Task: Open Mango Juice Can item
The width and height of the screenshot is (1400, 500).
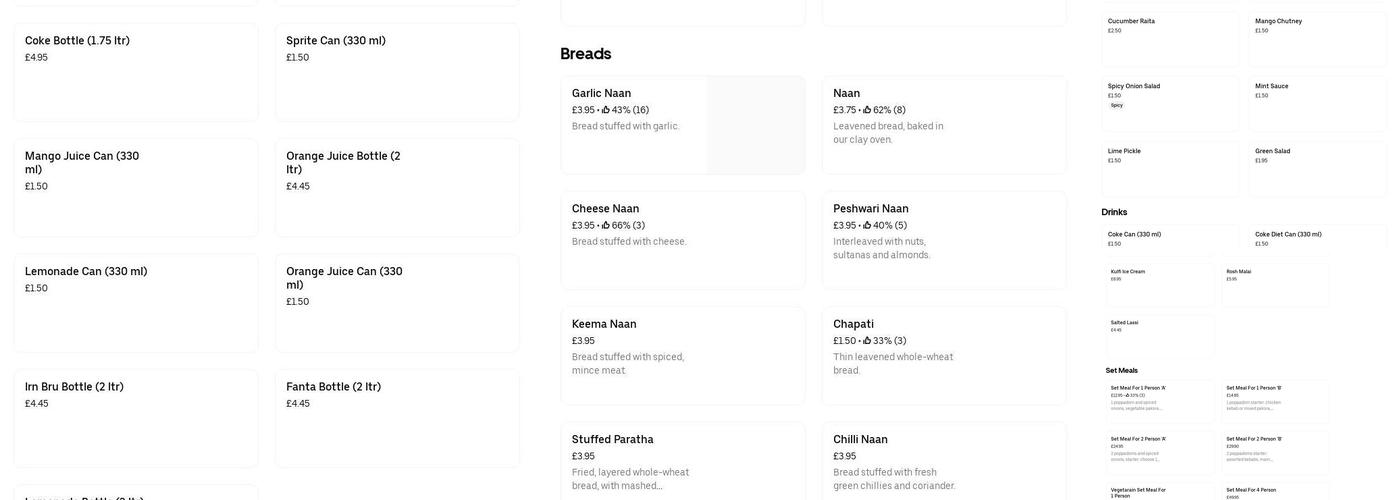Action: click(136, 187)
